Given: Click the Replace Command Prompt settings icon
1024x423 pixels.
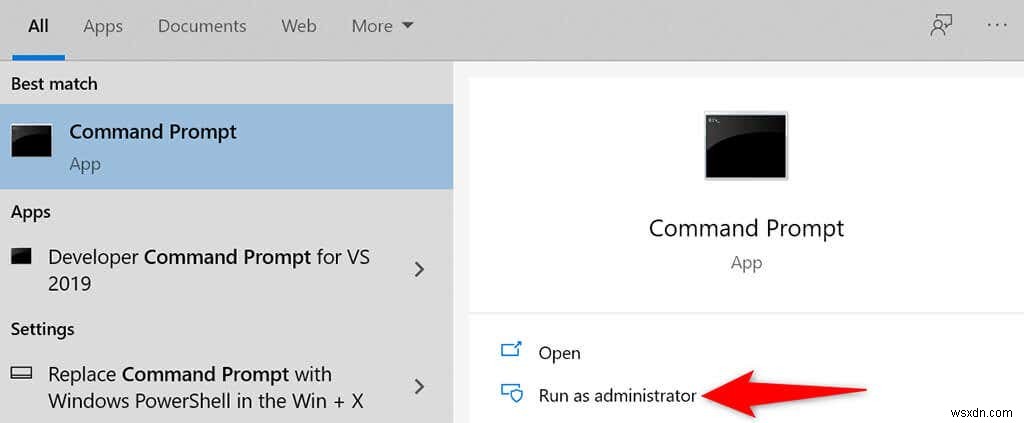Looking at the screenshot, I should pos(21,374).
